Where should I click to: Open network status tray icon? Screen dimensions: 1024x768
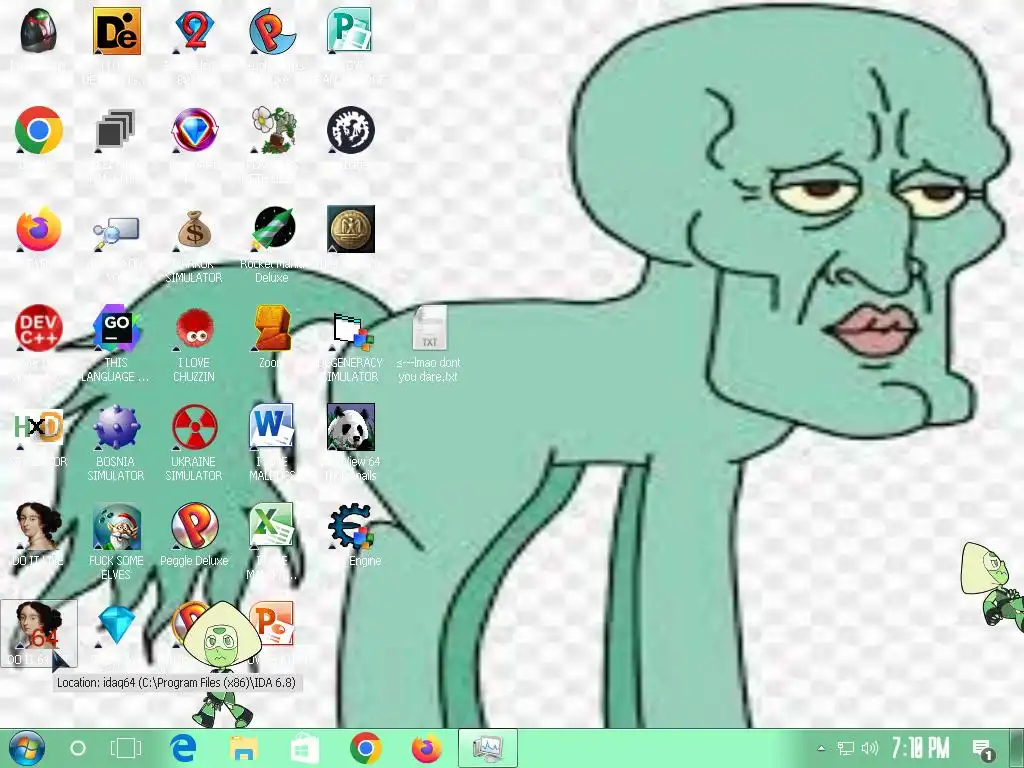pyautogui.click(x=846, y=748)
